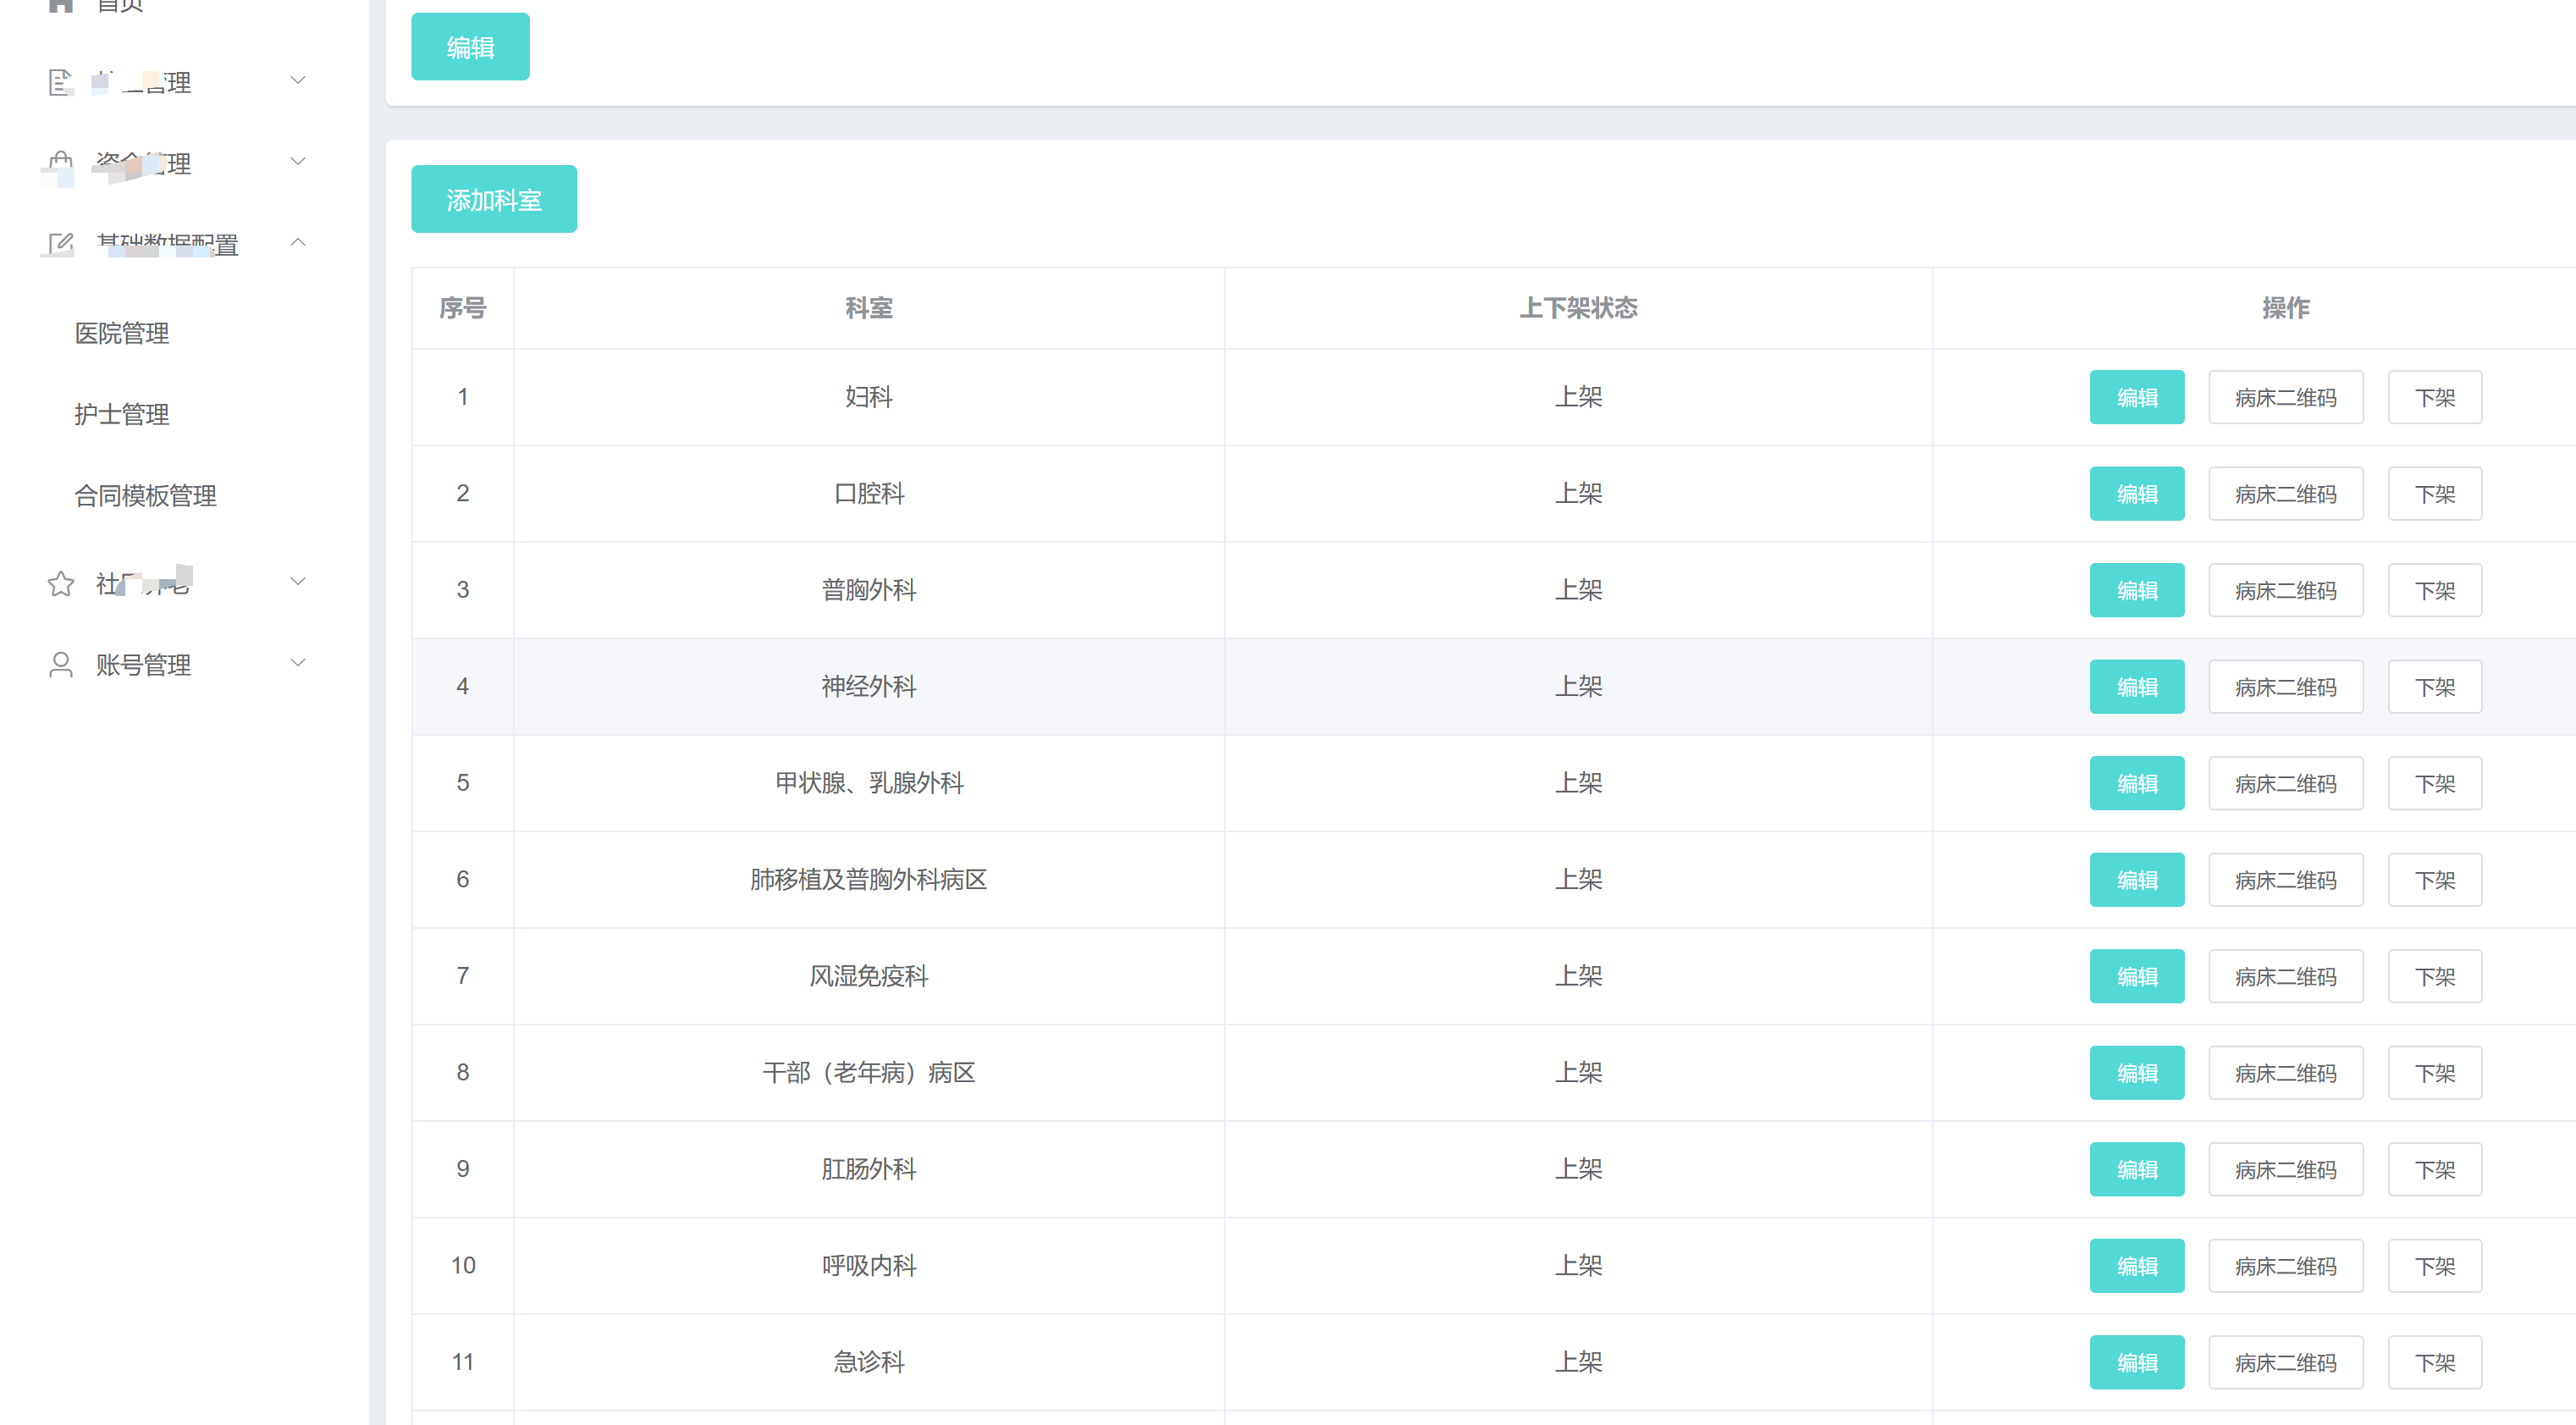Open 病床二维码 for 呼吸内科
Image resolution: width=2576 pixels, height=1425 pixels.
[2286, 1266]
